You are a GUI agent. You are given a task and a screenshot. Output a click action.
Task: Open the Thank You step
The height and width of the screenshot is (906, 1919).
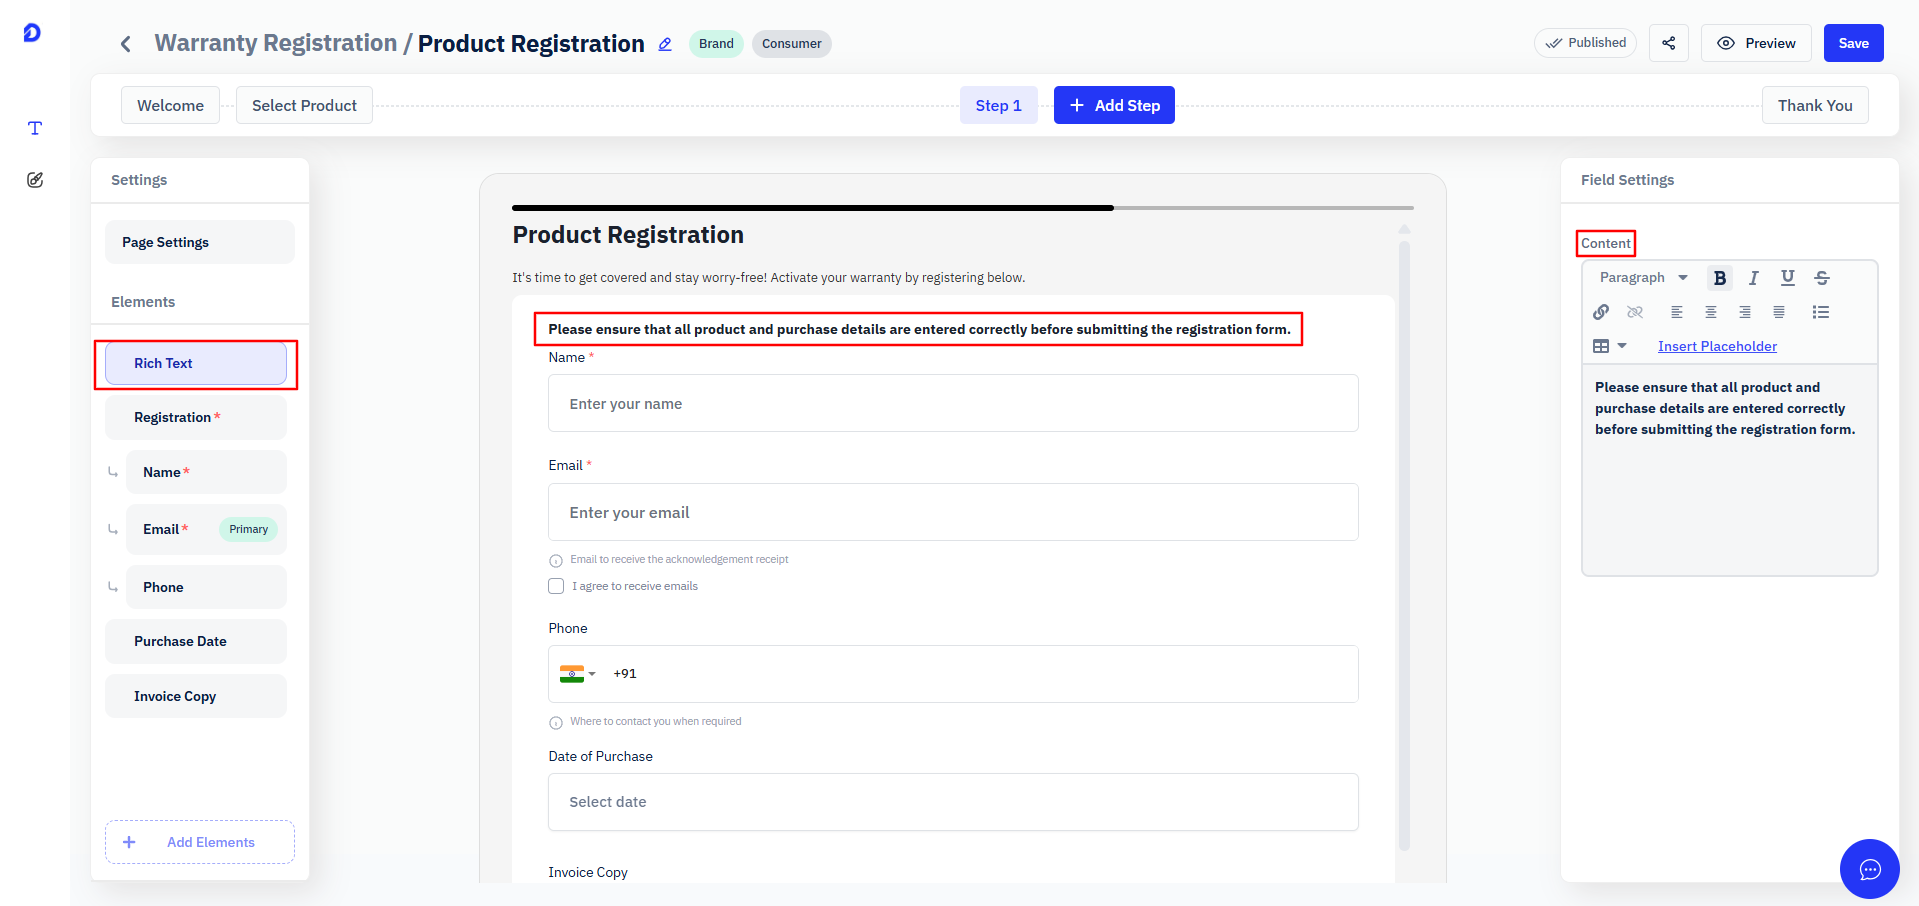coord(1815,105)
